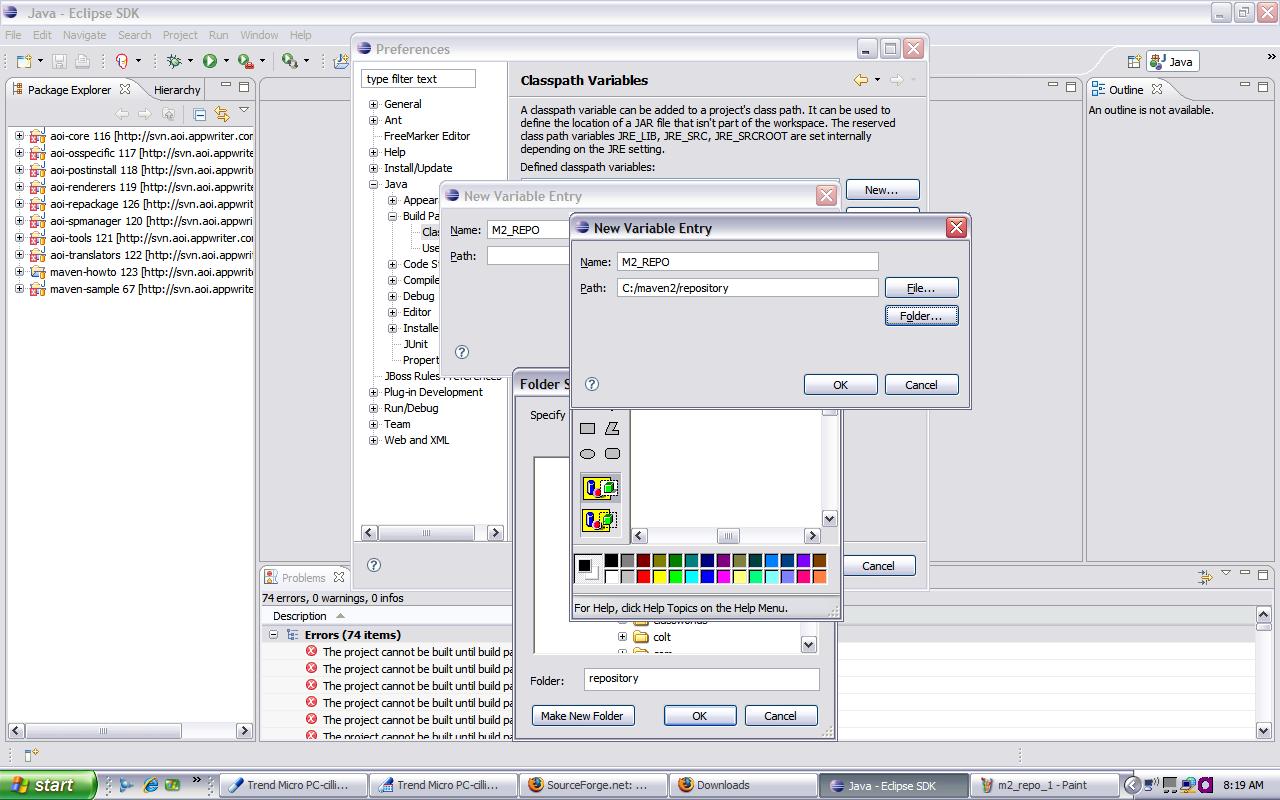Collapse the Errors (74 items) group
This screenshot has height=800, width=1280.
pos(273,635)
